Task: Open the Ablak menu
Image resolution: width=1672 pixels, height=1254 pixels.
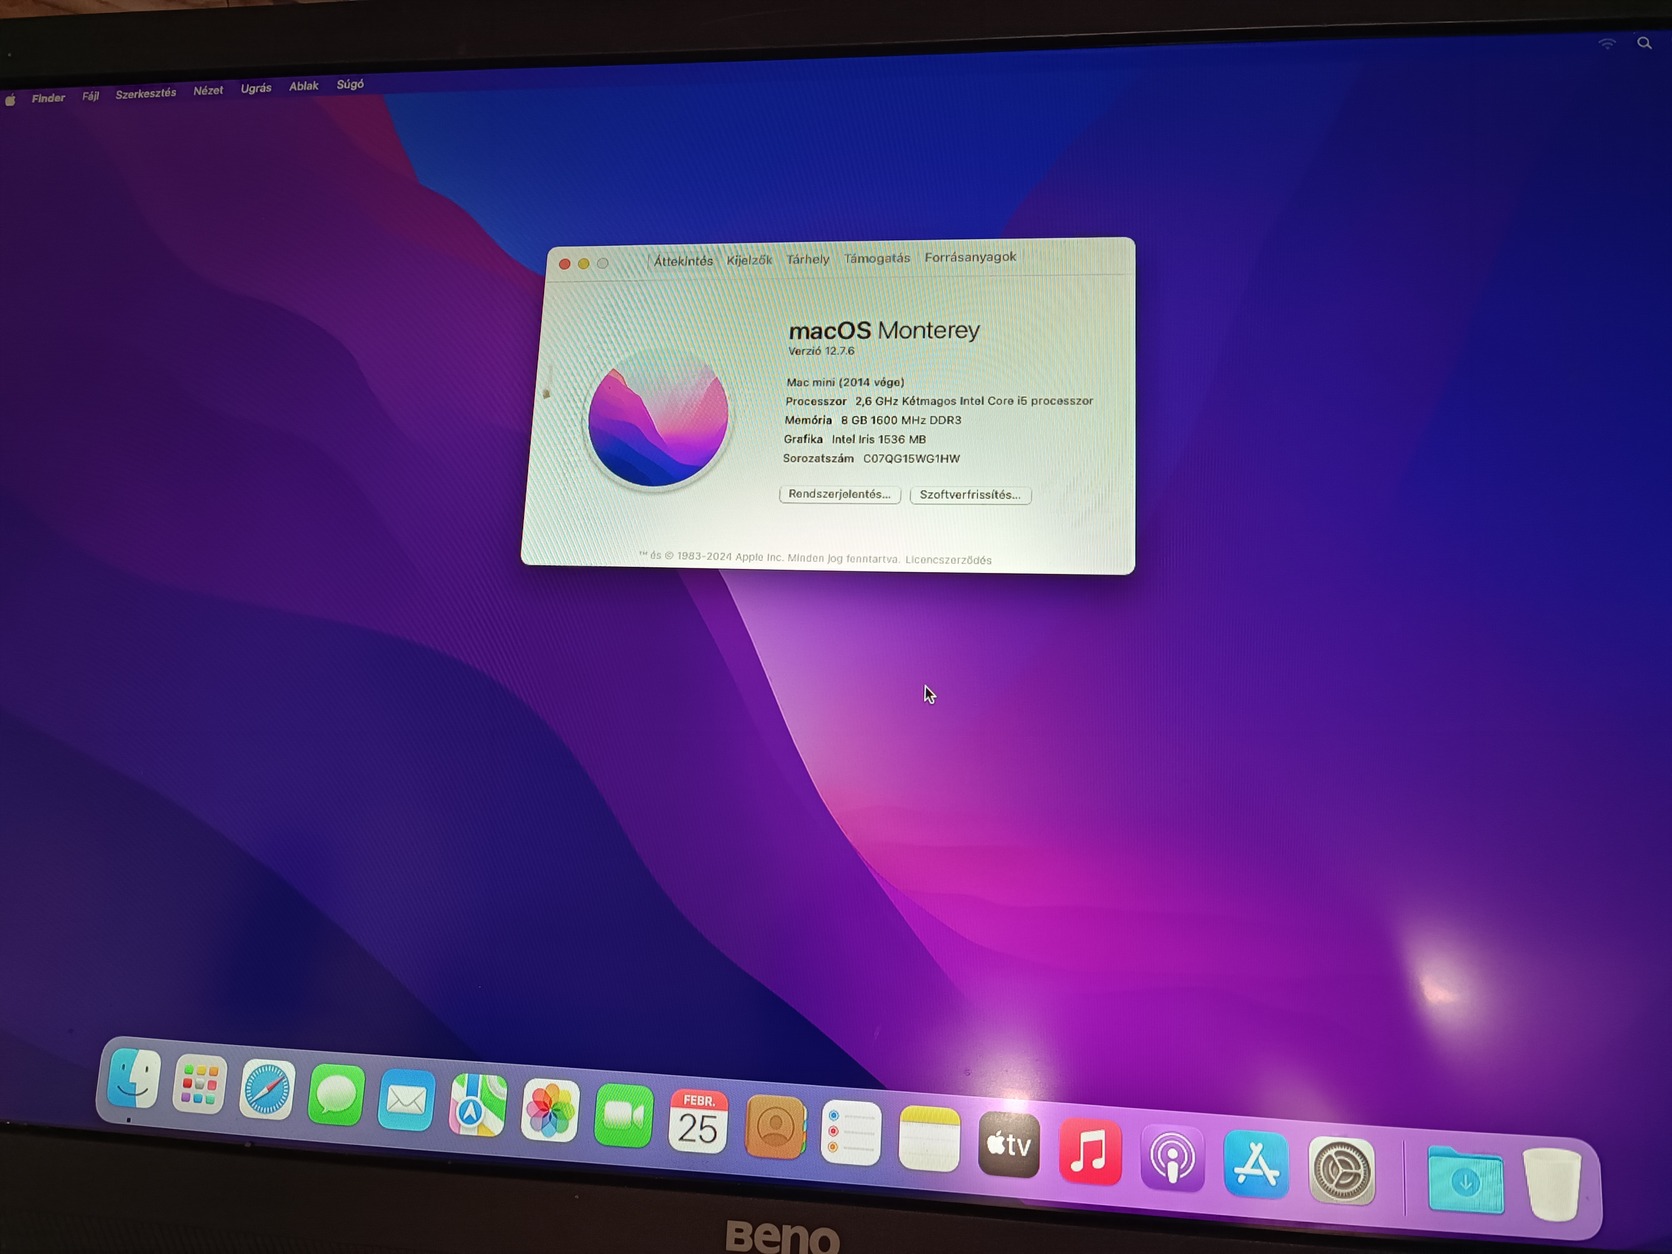Action: (304, 86)
